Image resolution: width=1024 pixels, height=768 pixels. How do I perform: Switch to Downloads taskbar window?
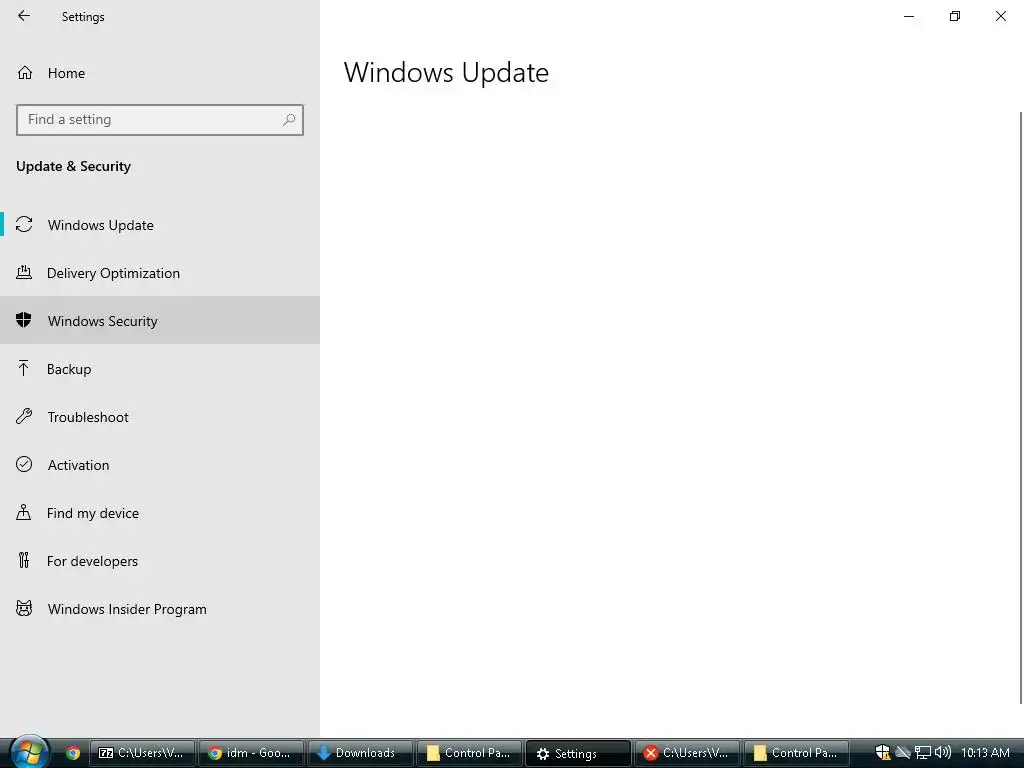pyautogui.click(x=360, y=753)
